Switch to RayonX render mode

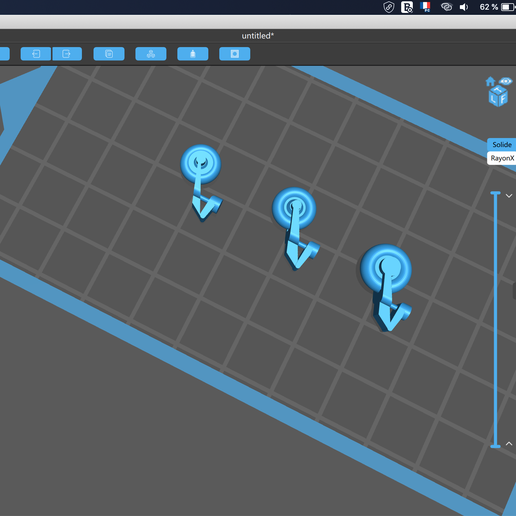[502, 158]
